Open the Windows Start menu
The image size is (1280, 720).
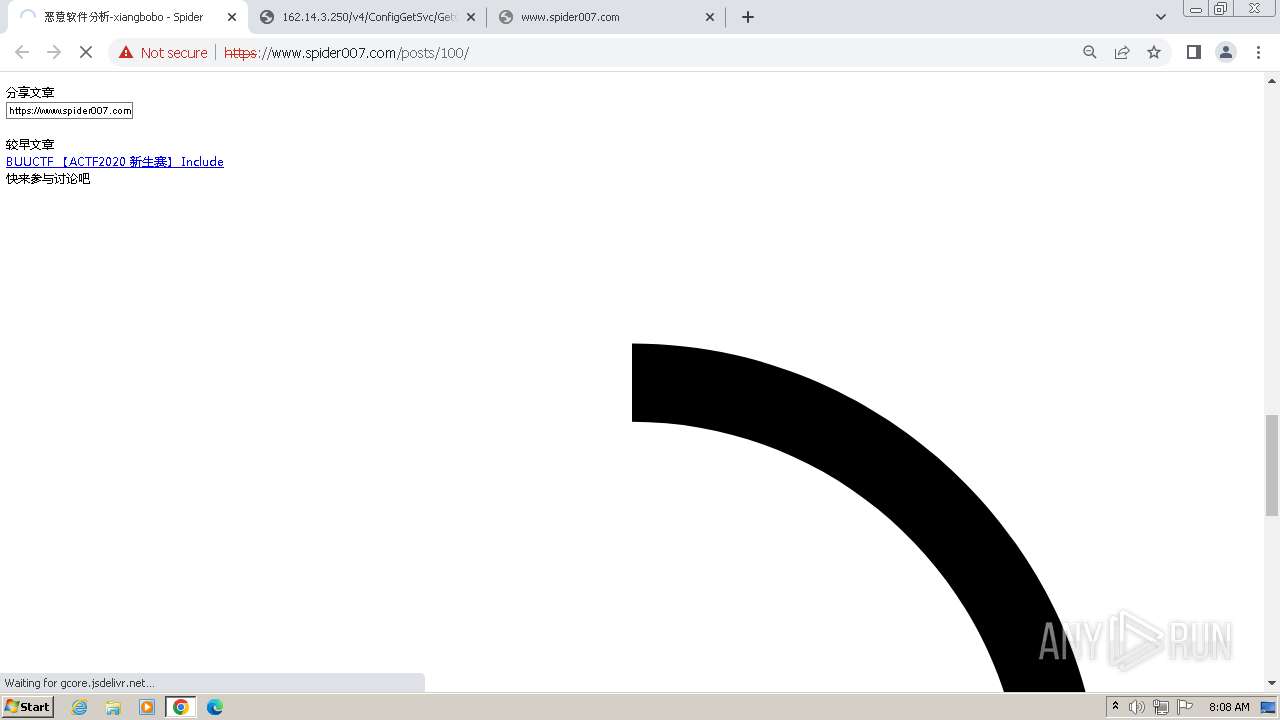(28, 706)
